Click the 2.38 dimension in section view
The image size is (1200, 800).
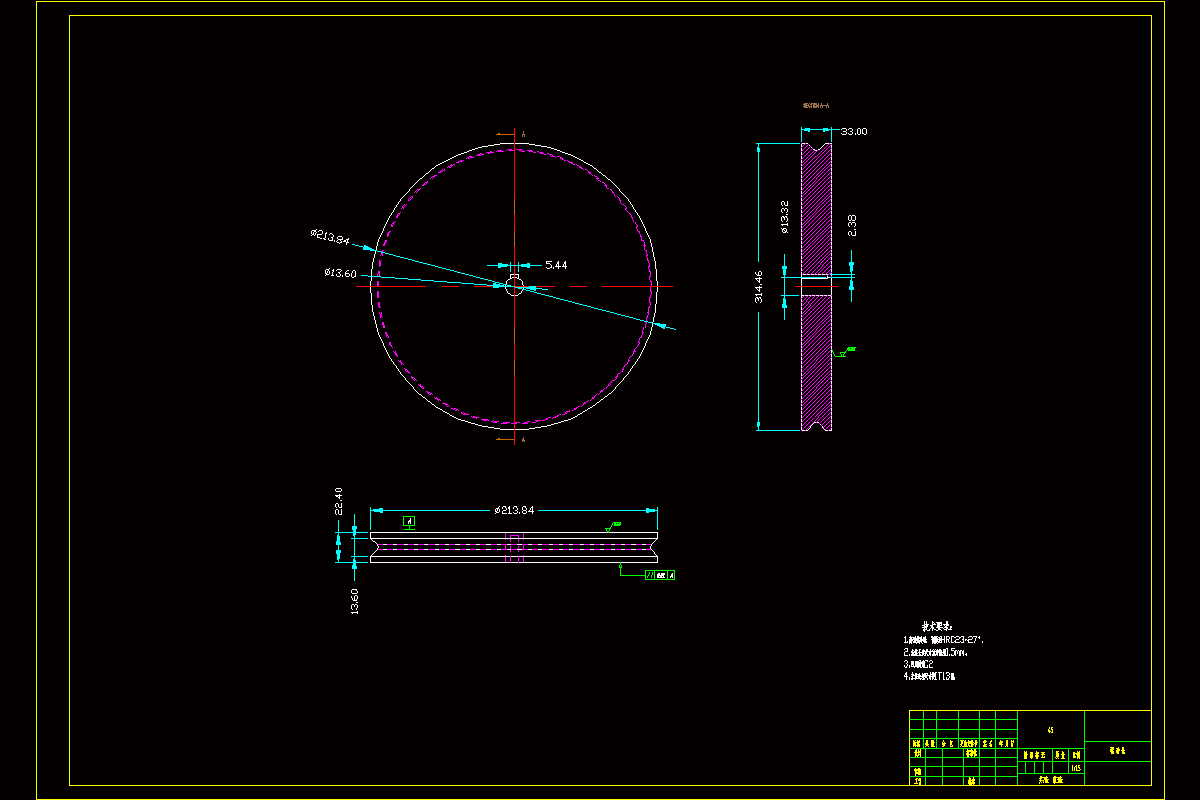pyautogui.click(x=851, y=225)
